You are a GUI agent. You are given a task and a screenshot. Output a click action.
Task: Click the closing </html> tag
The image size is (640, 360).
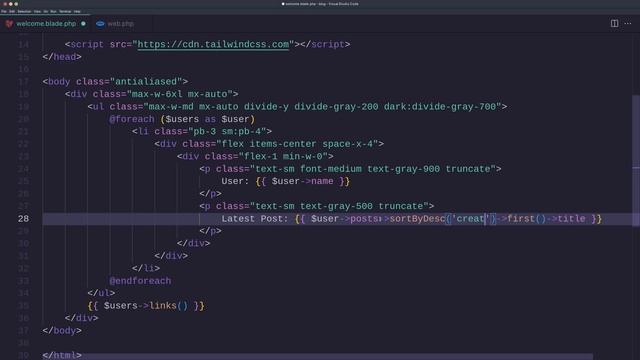coord(62,355)
